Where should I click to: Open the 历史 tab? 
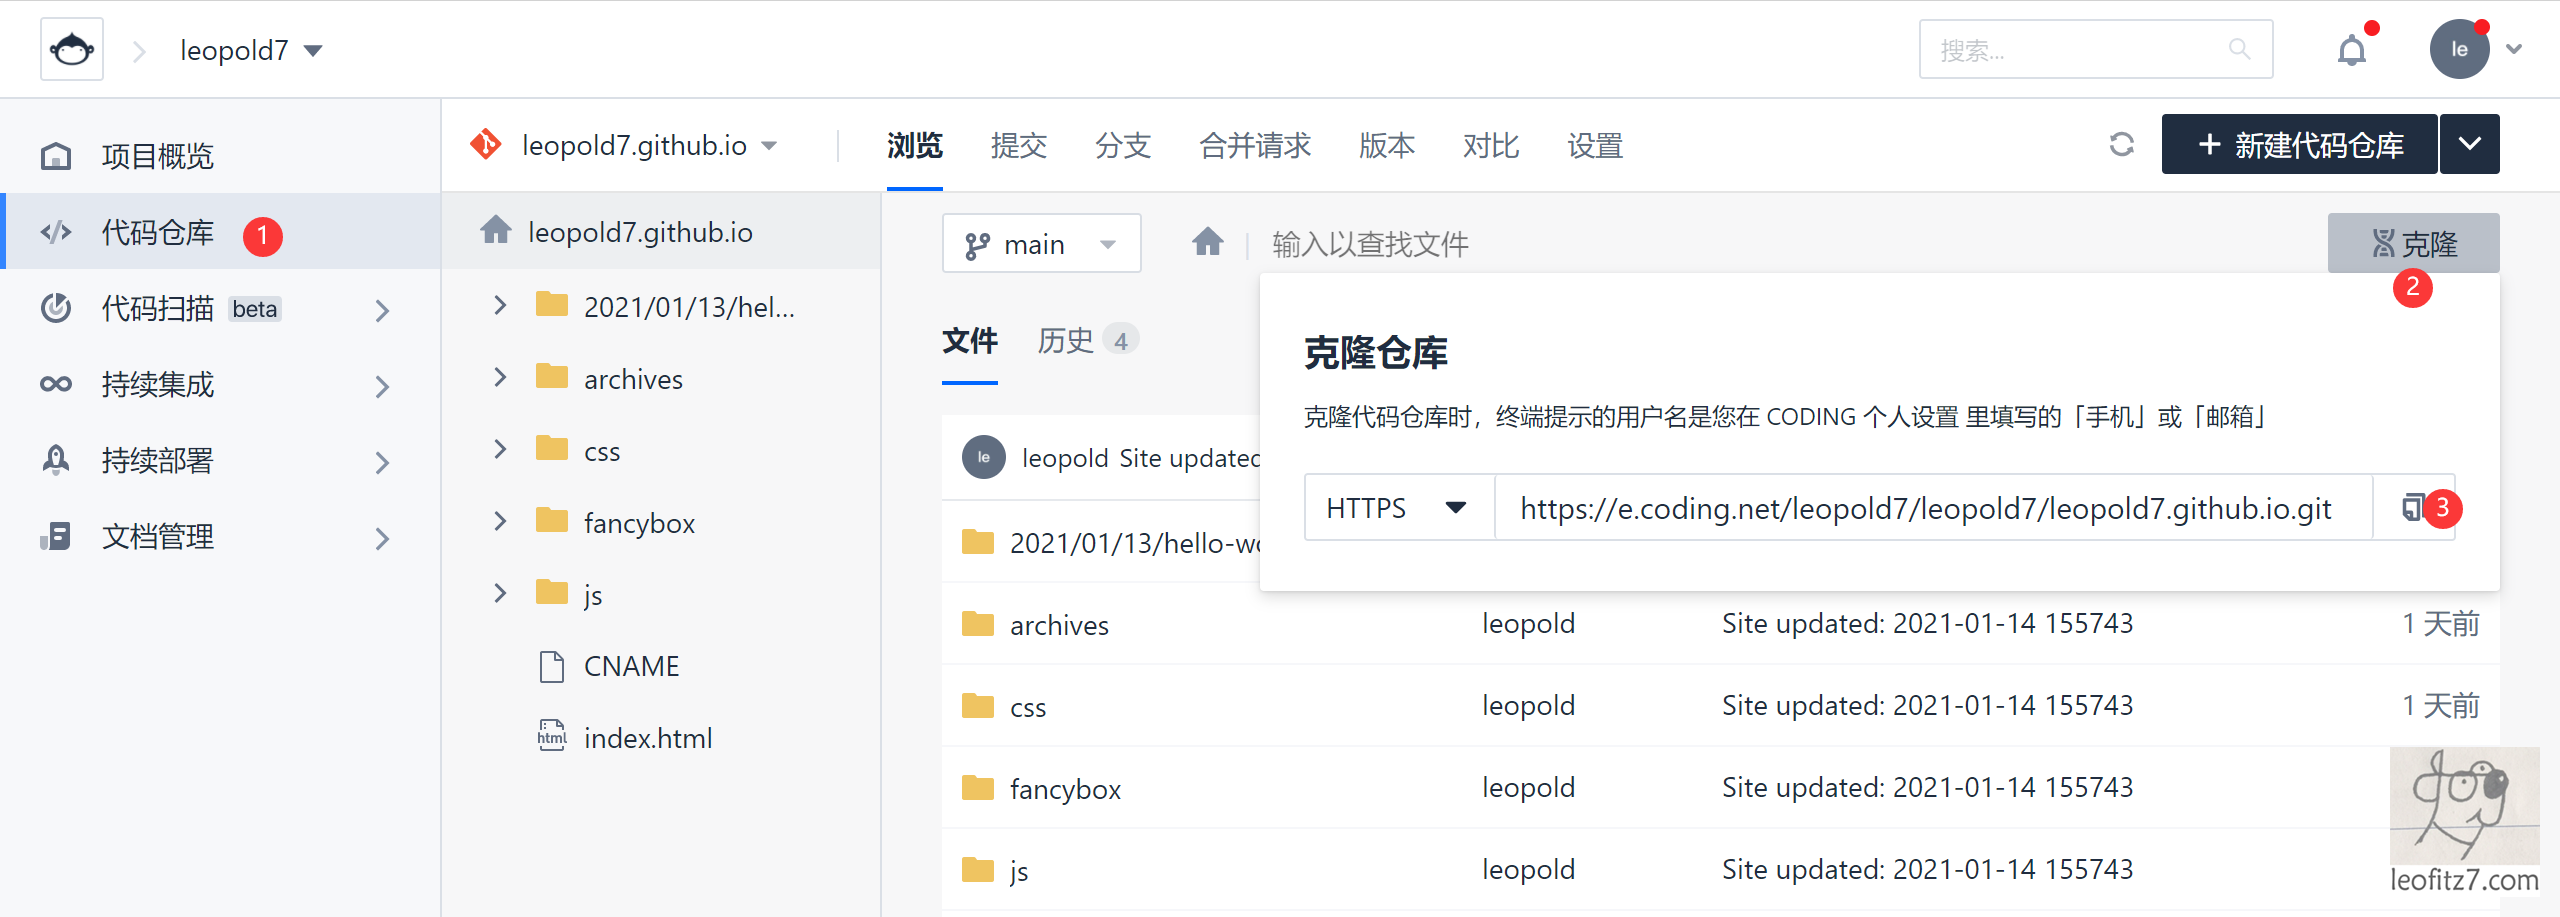[1063, 340]
